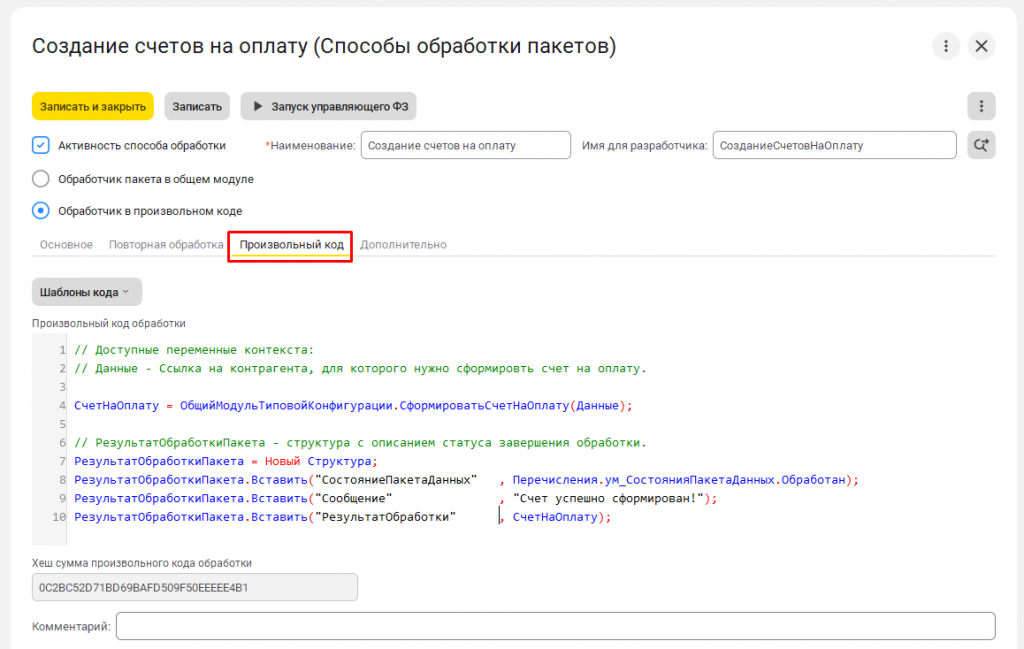
Task: Open the Повторная обработка tab
Action: pos(166,245)
